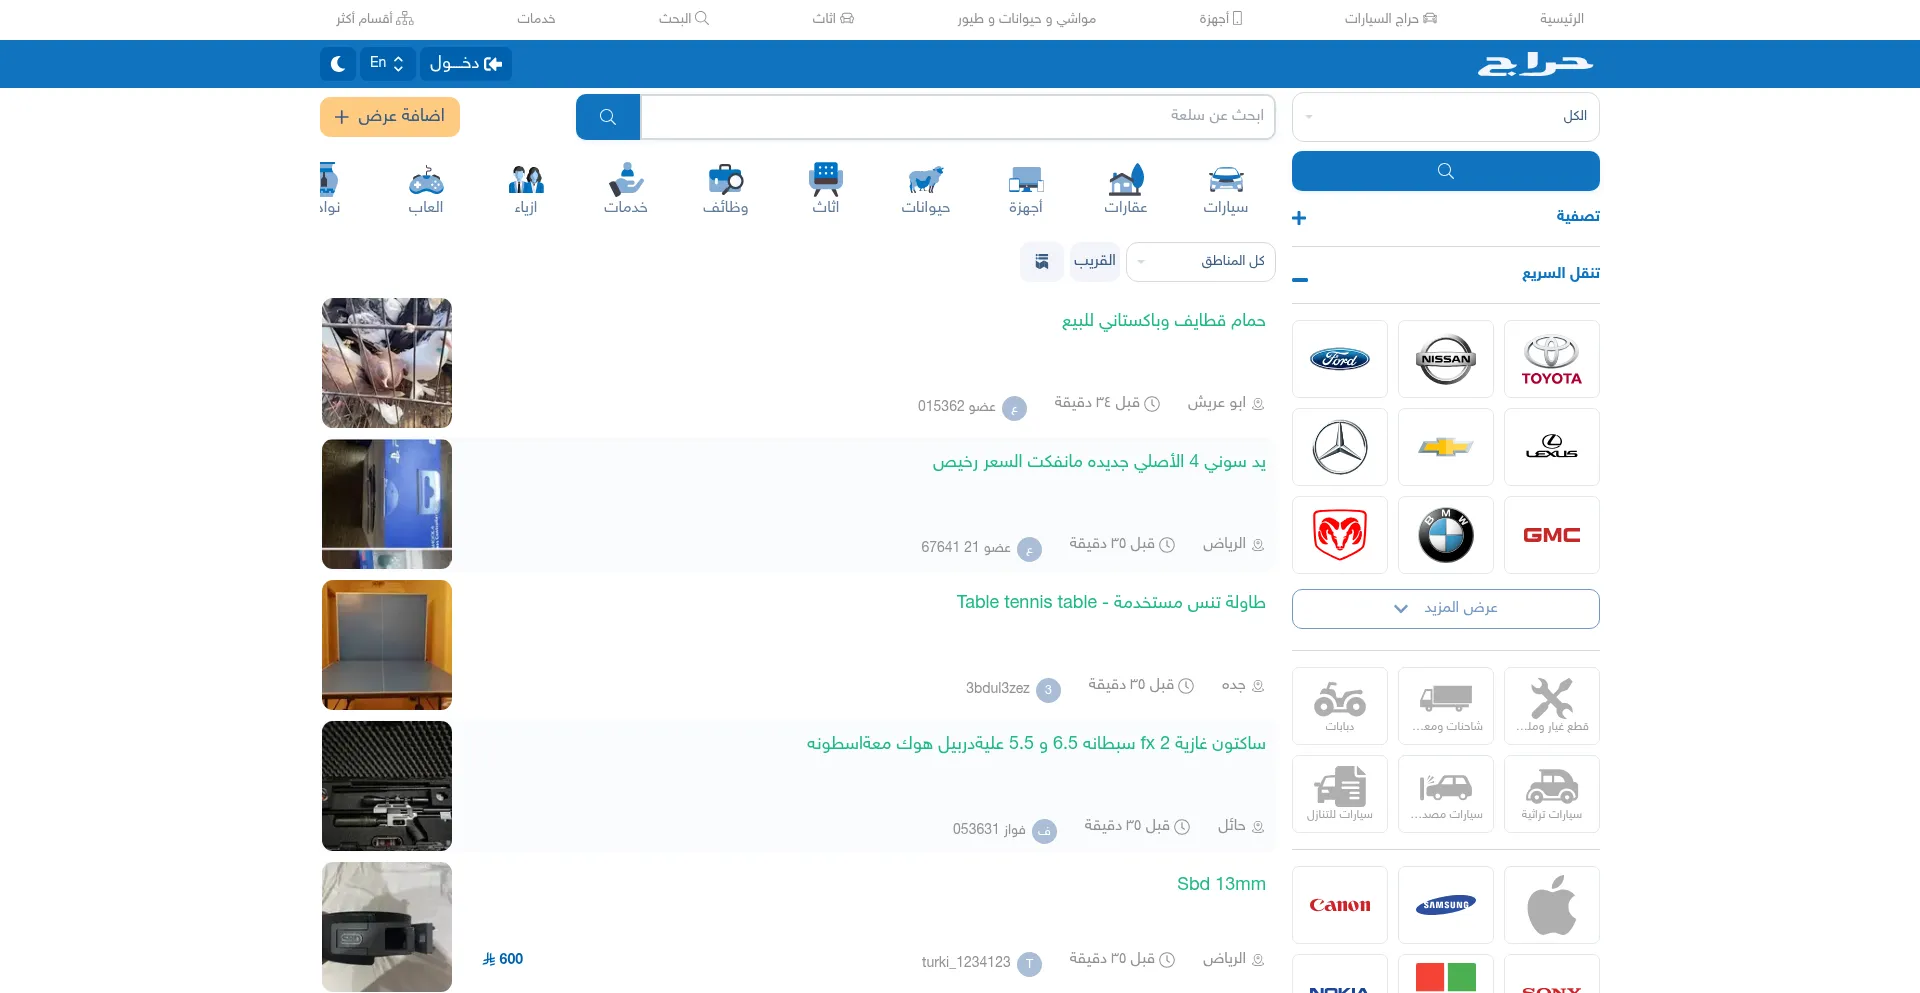This screenshot has height=993, width=1920.
Task: Expand عرض المزيد to show more brands
Action: pyautogui.click(x=1444, y=608)
